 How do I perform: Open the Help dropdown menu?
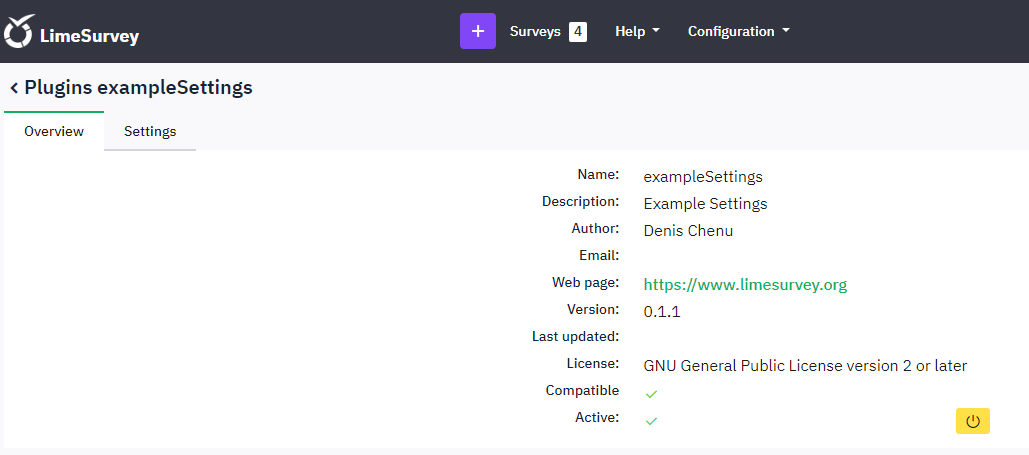(636, 31)
